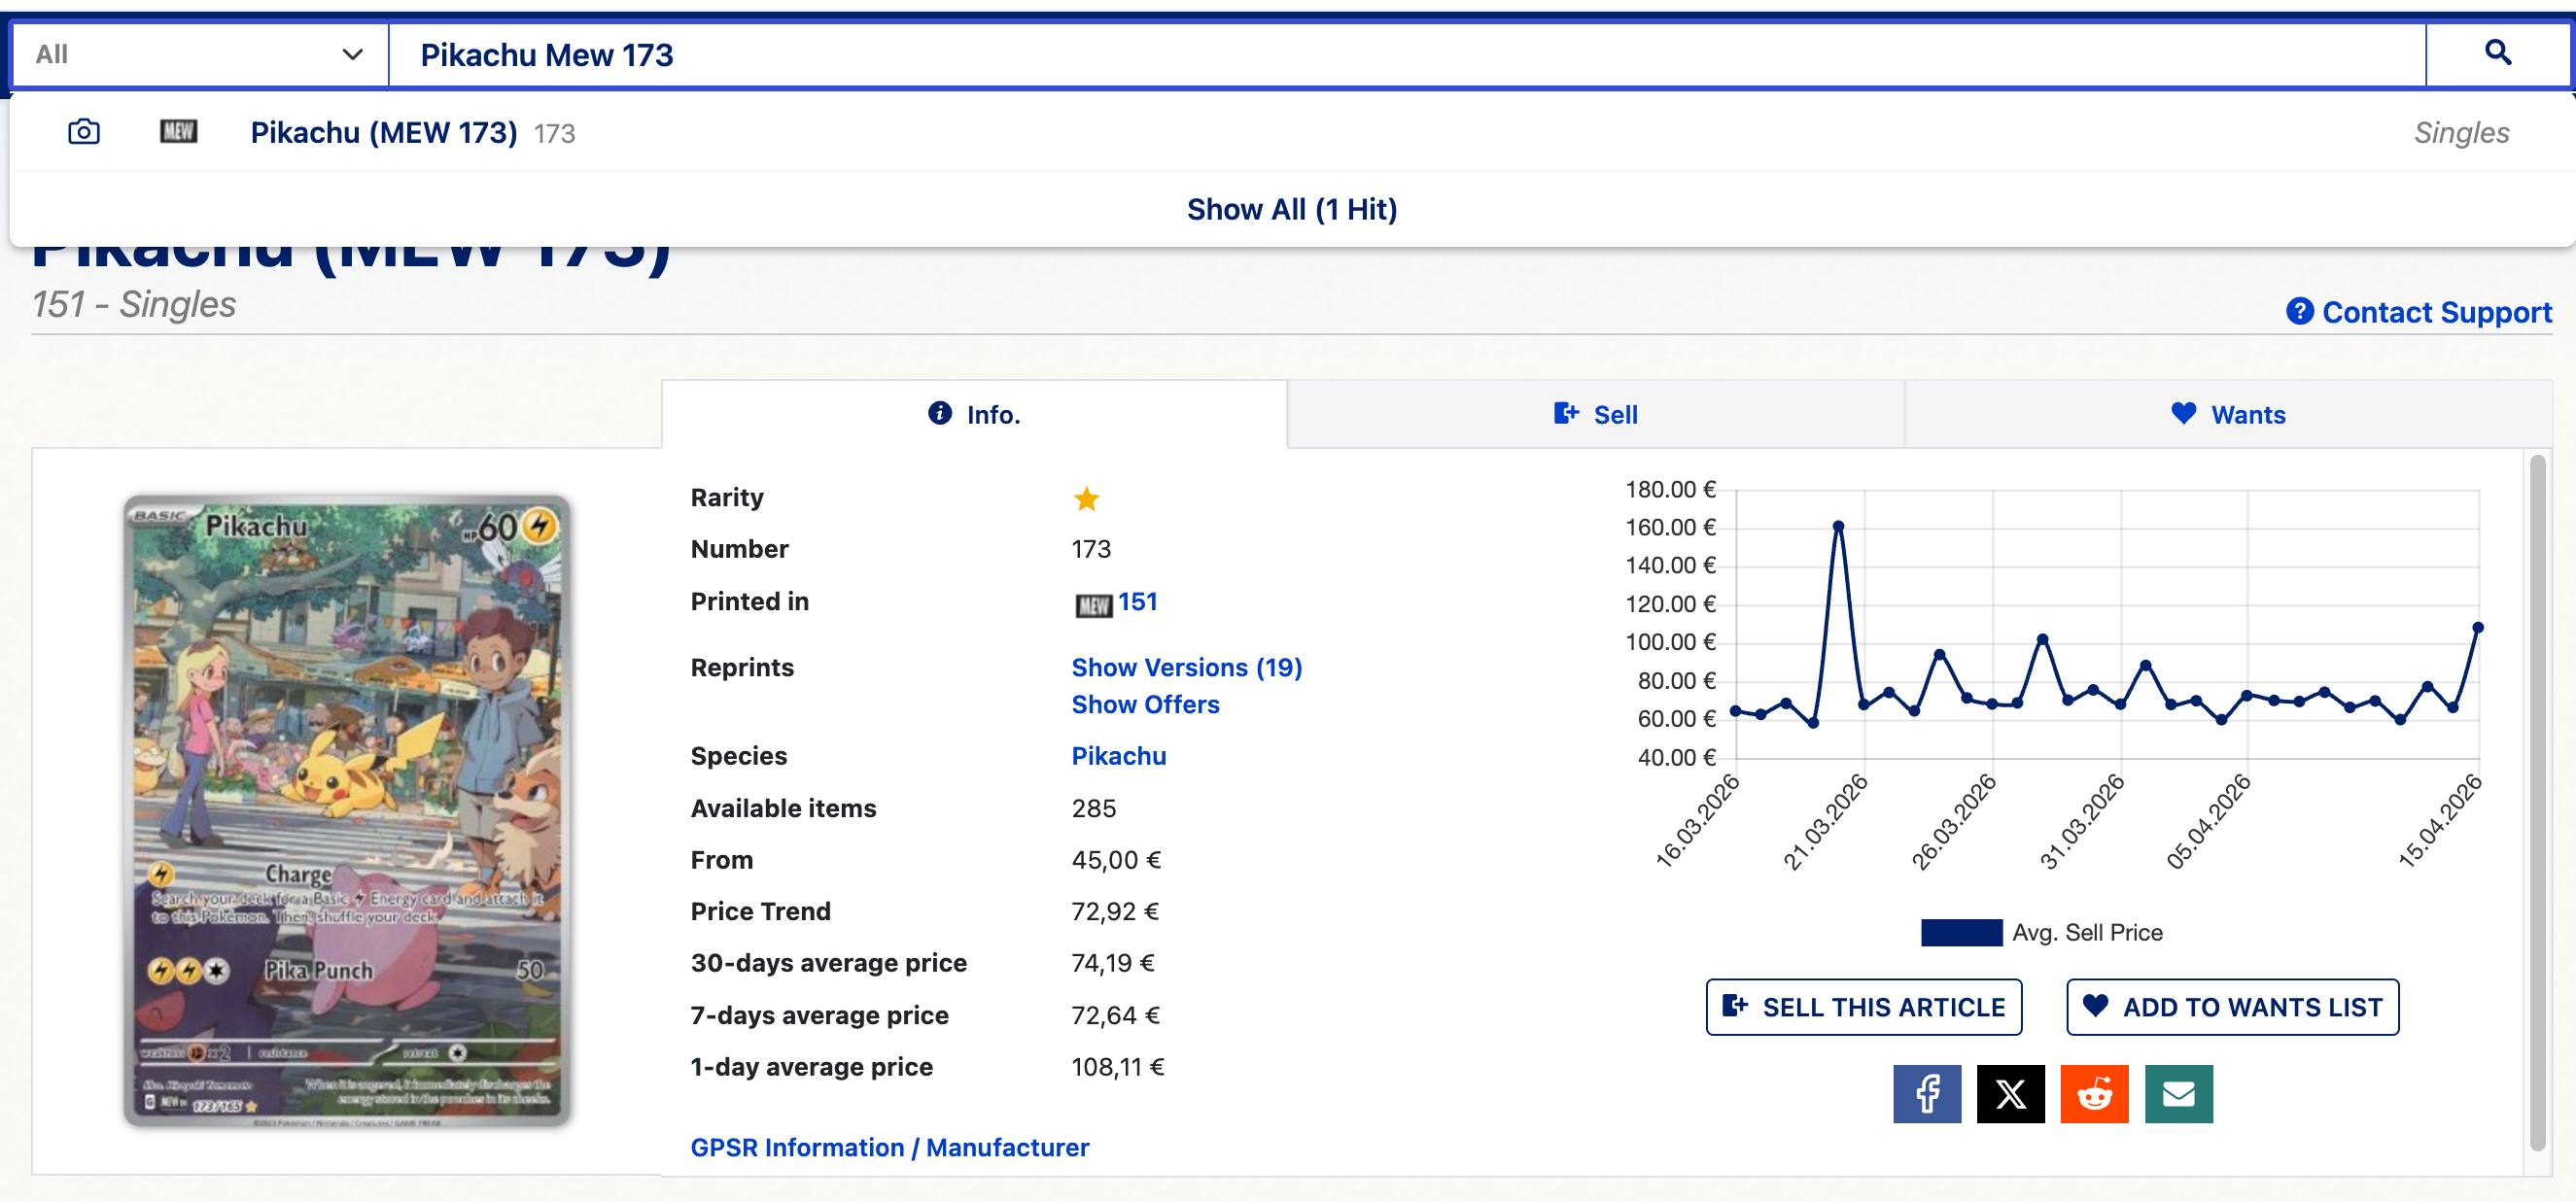Share the card on Reddit

[x=2094, y=1093]
